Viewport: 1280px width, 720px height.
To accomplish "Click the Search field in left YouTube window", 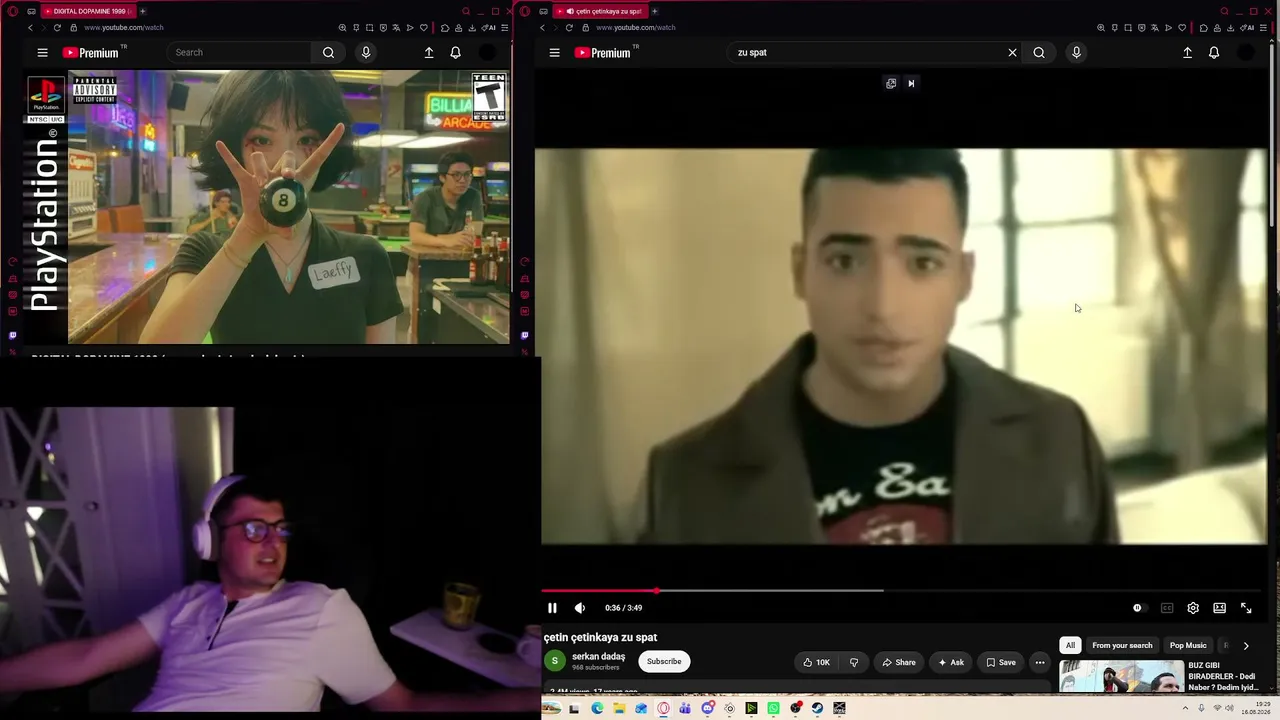I will coord(240,53).
